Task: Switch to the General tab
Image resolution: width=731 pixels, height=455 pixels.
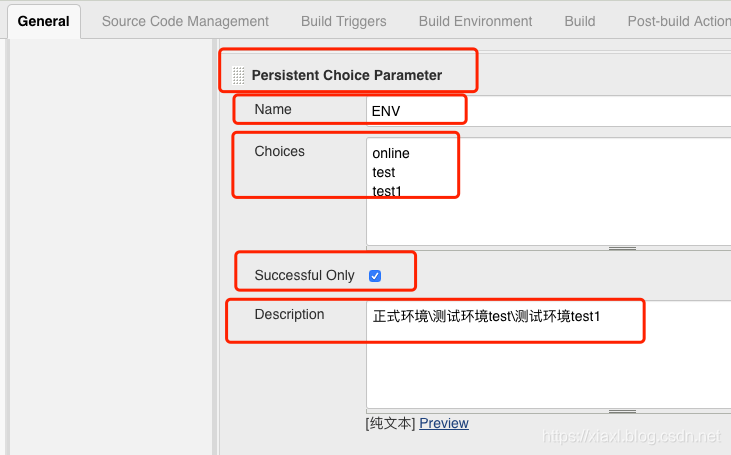Action: point(44,21)
